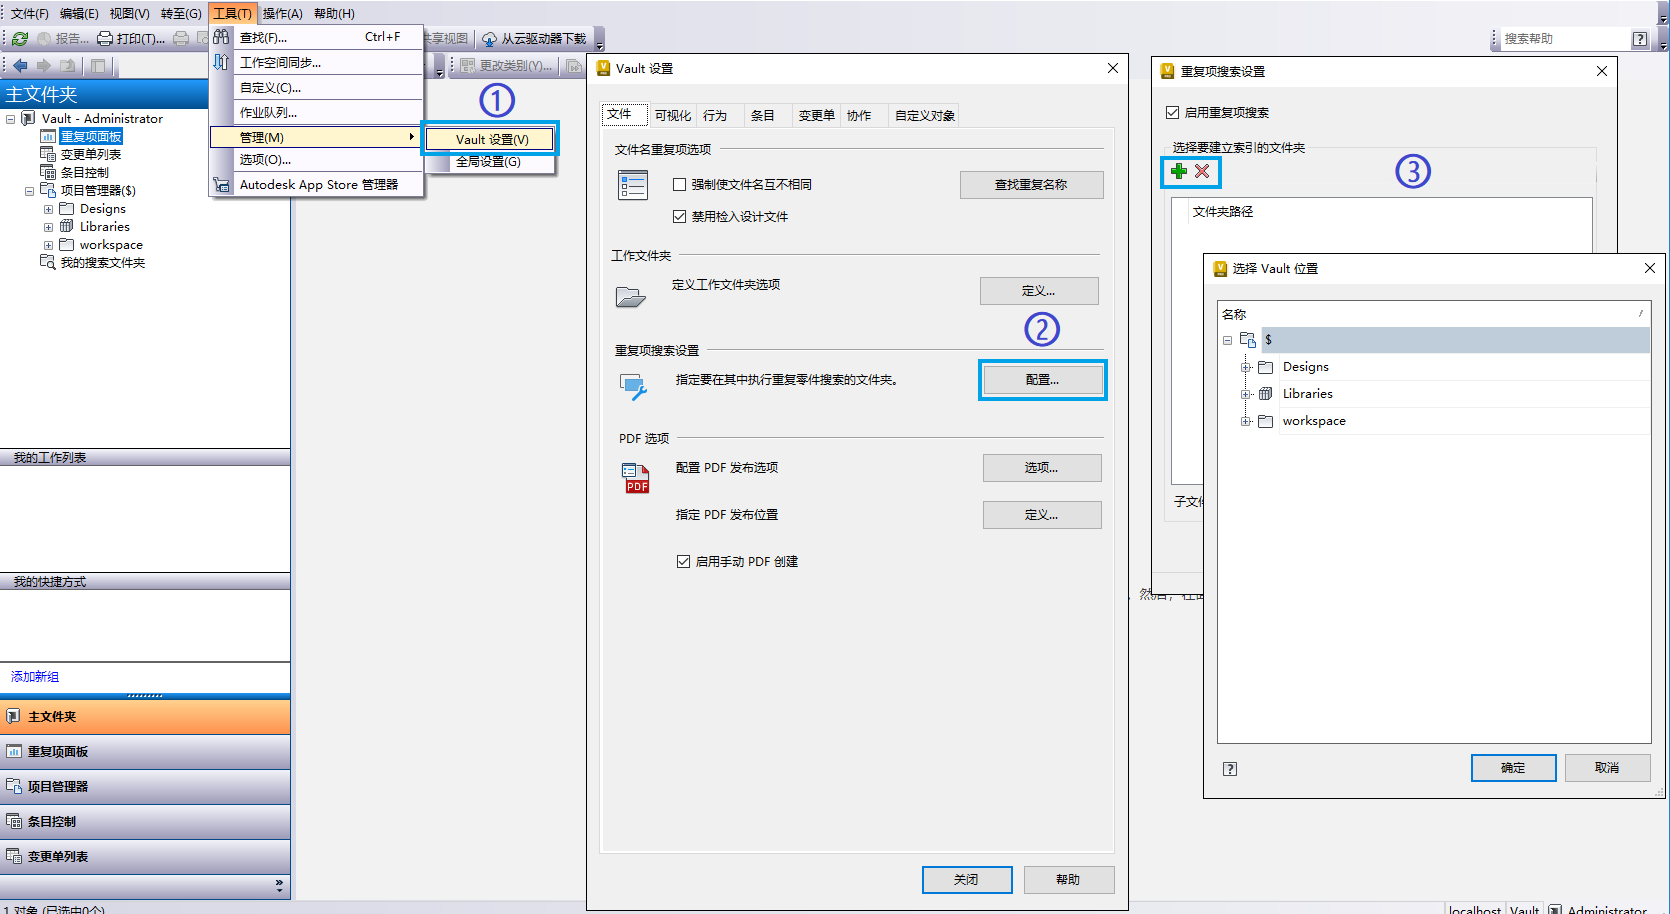Click the red X remove folder icon
This screenshot has height=914, width=1670.
[x=1202, y=171]
